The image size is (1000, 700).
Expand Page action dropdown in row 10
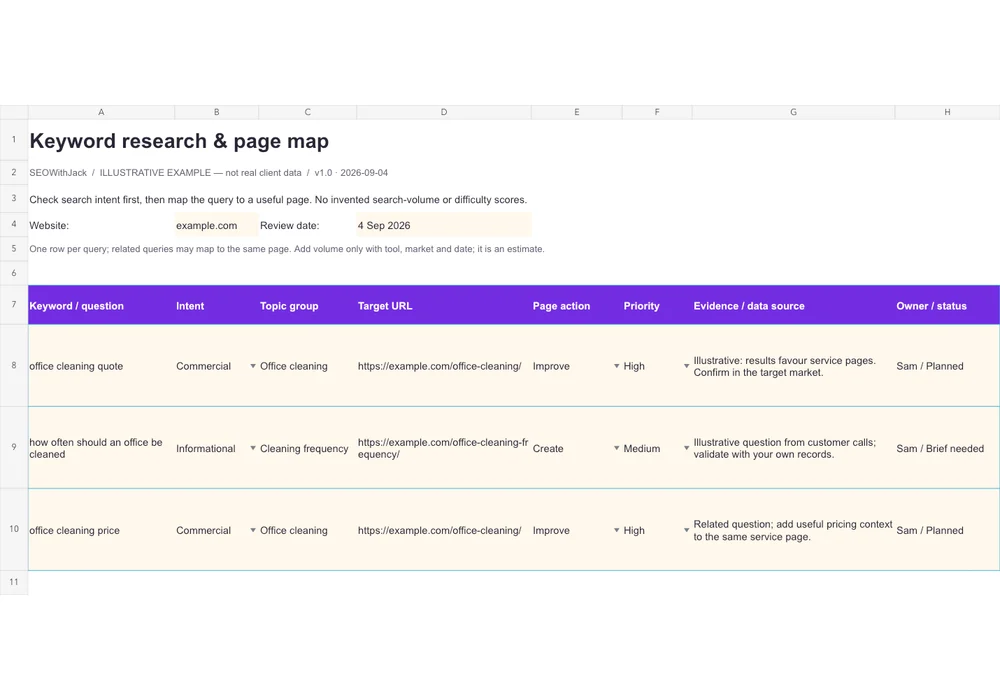pos(617,530)
